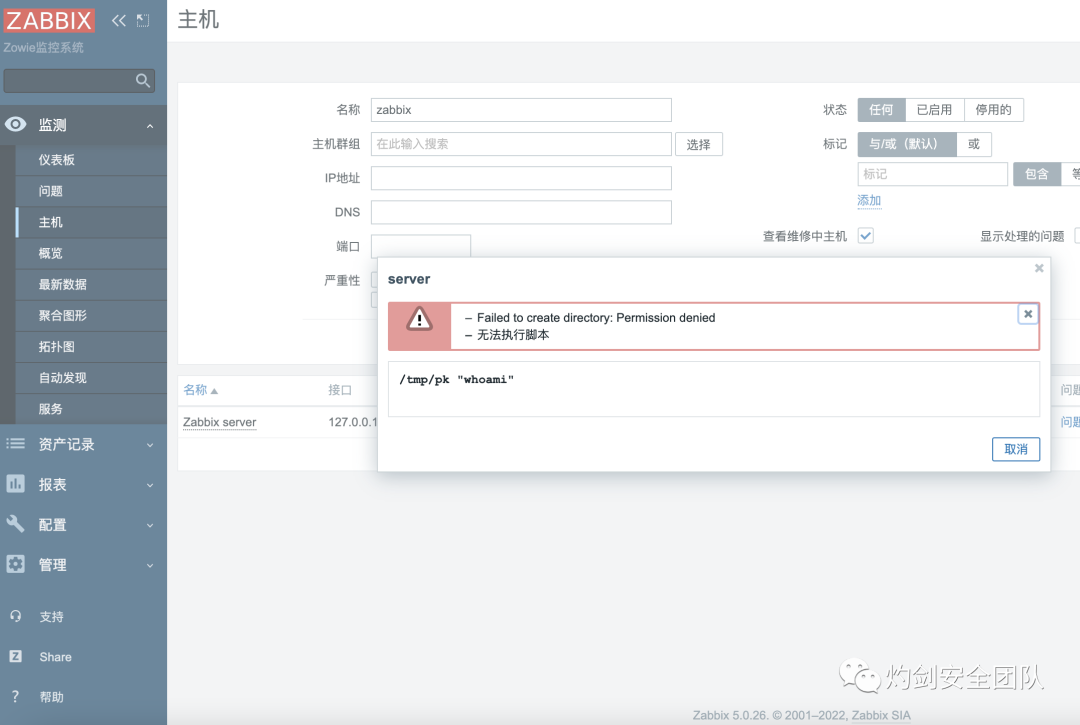This screenshot has width=1080, height=725.
Task: Click the eye icon for 监测 section
Action: click(15, 124)
